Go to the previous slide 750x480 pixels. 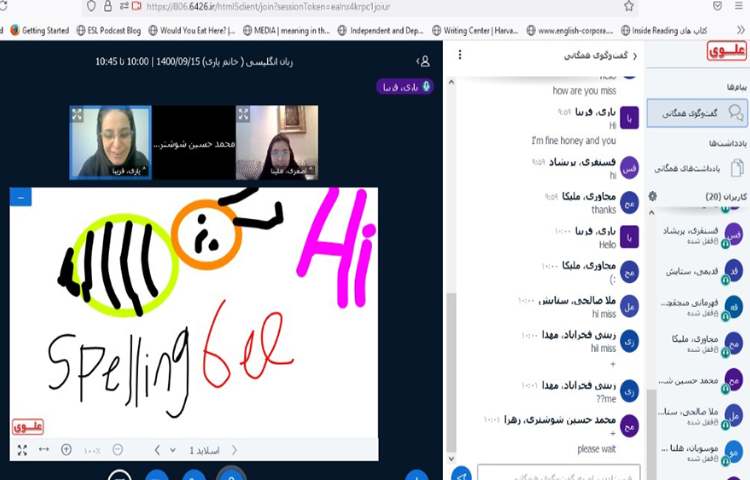coord(157,450)
